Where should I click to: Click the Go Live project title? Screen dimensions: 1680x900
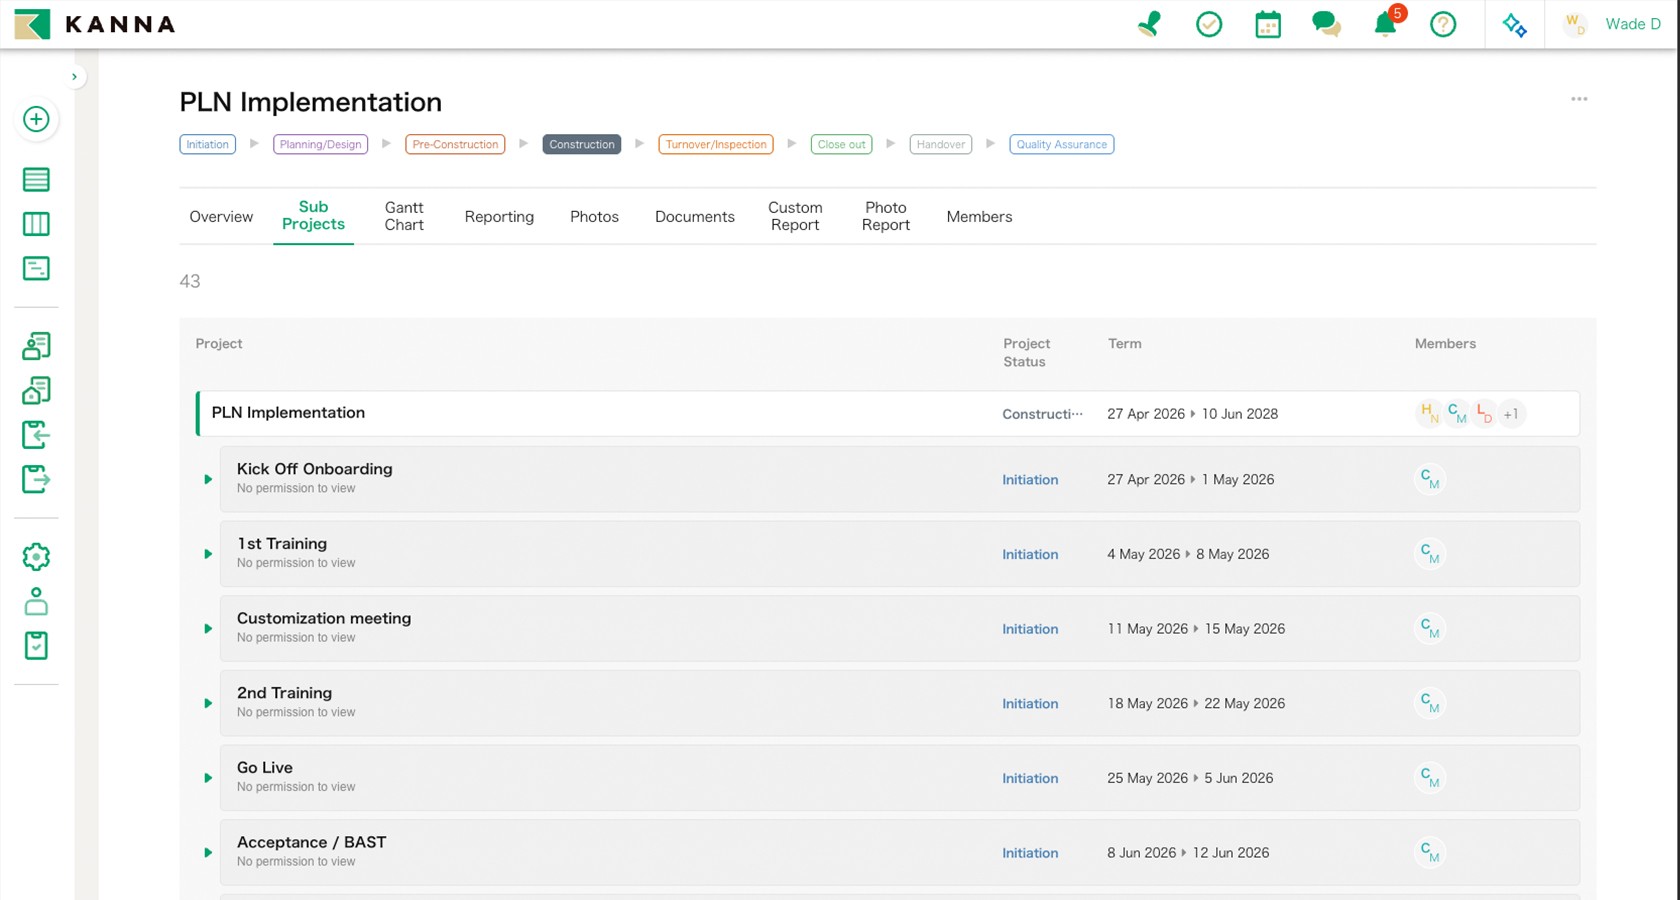coord(265,768)
